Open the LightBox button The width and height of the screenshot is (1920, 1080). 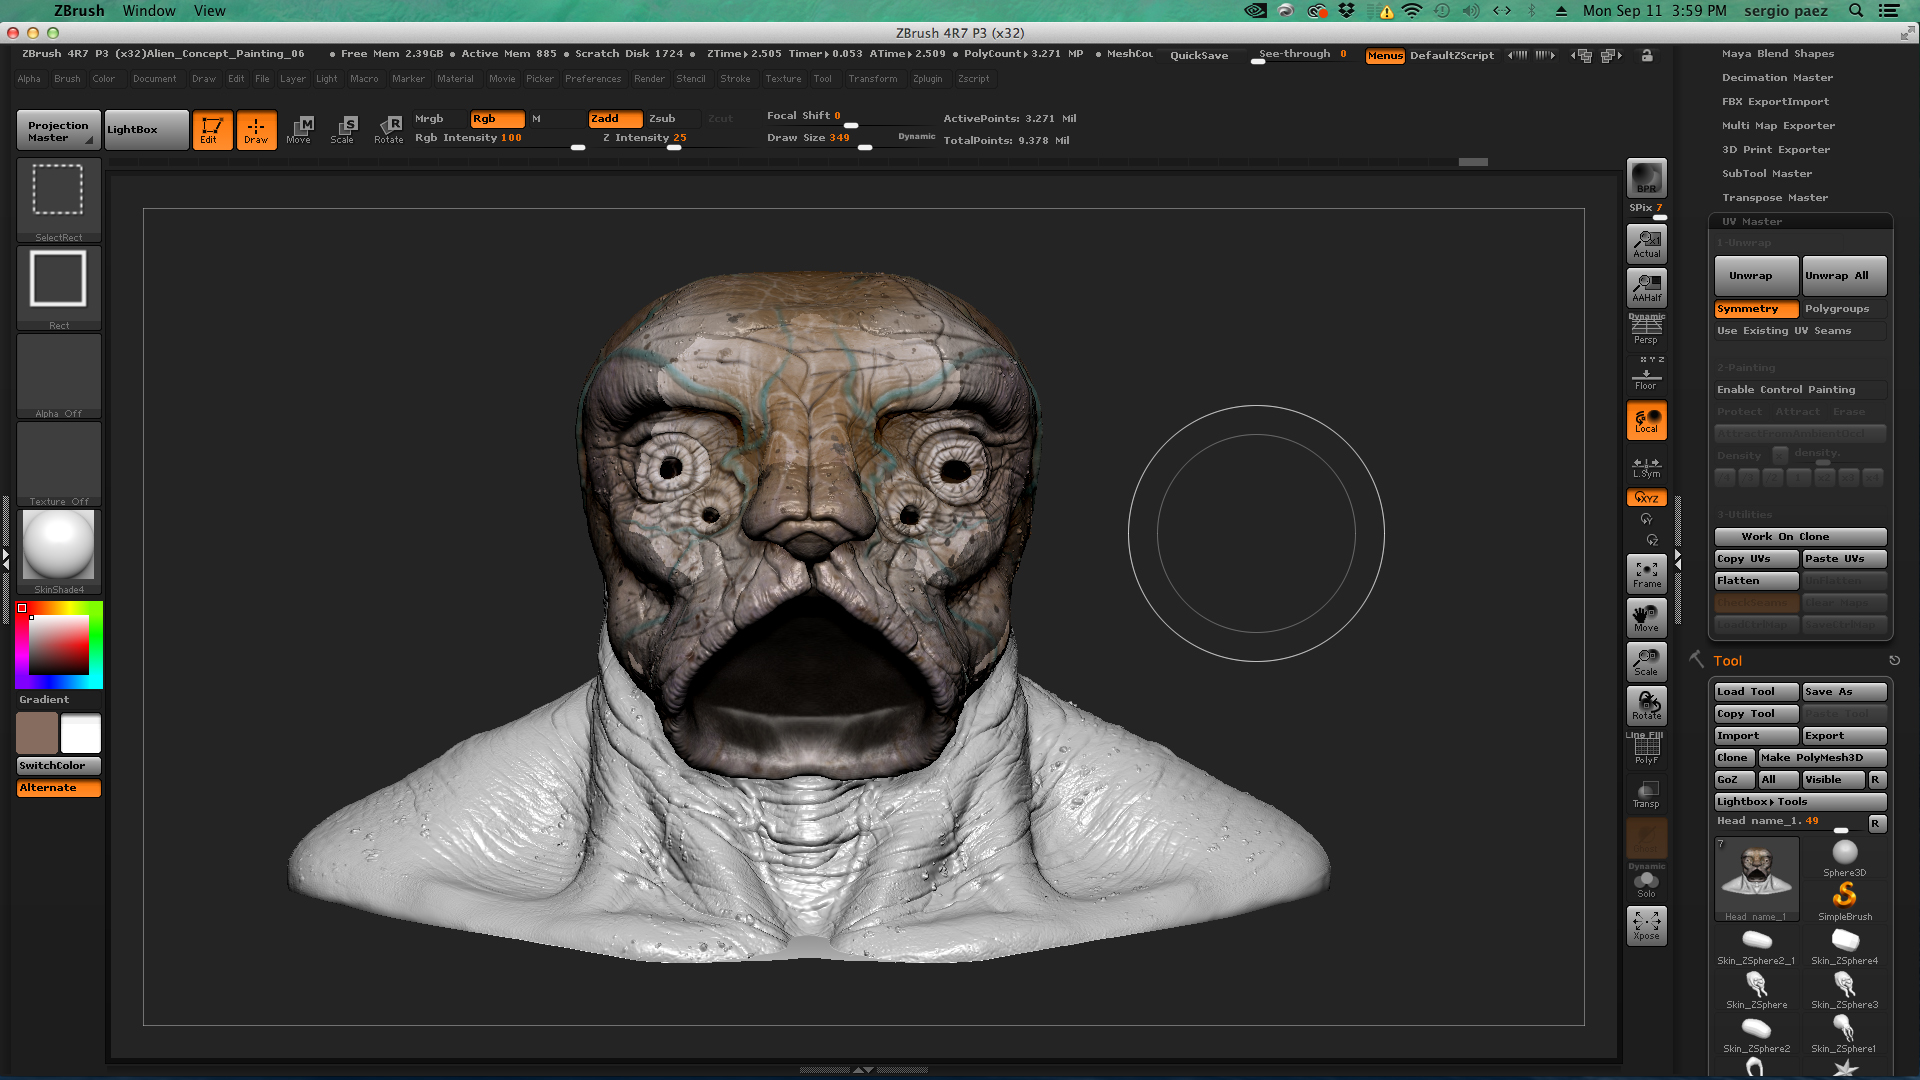146,130
